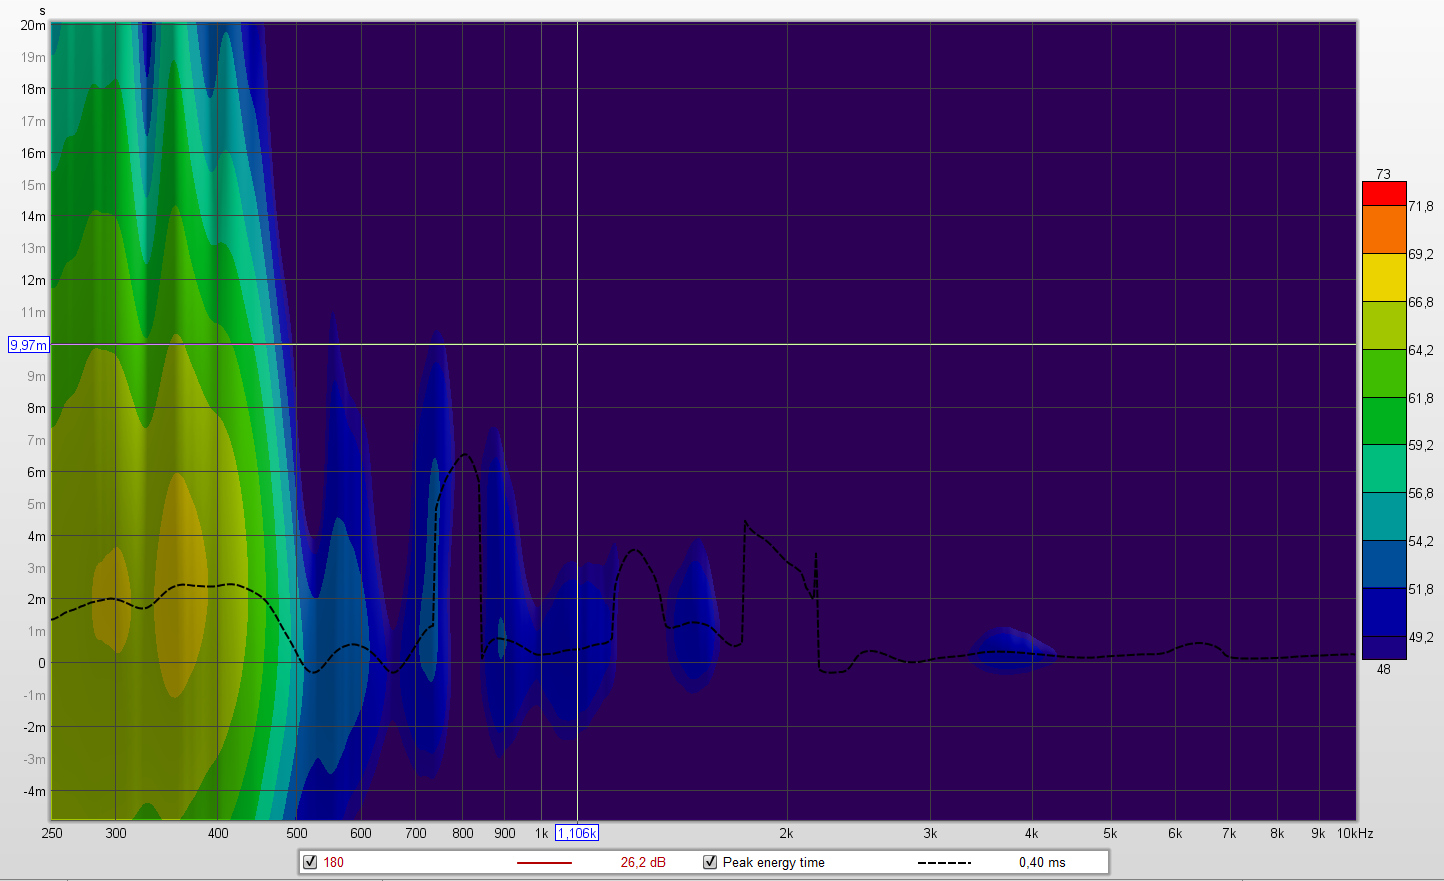Click the yellow-green swatch below 66,8
1444x881 pixels.
(1384, 326)
